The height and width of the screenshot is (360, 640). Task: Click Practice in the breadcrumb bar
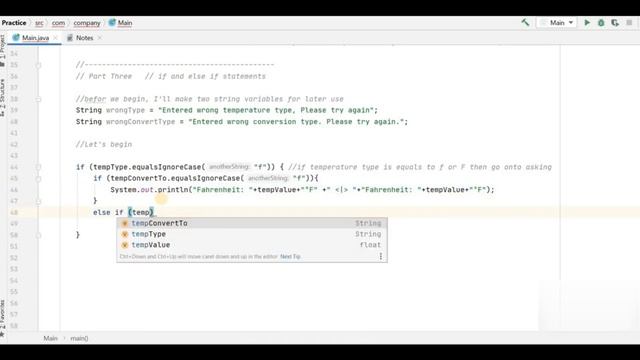click(x=14, y=23)
